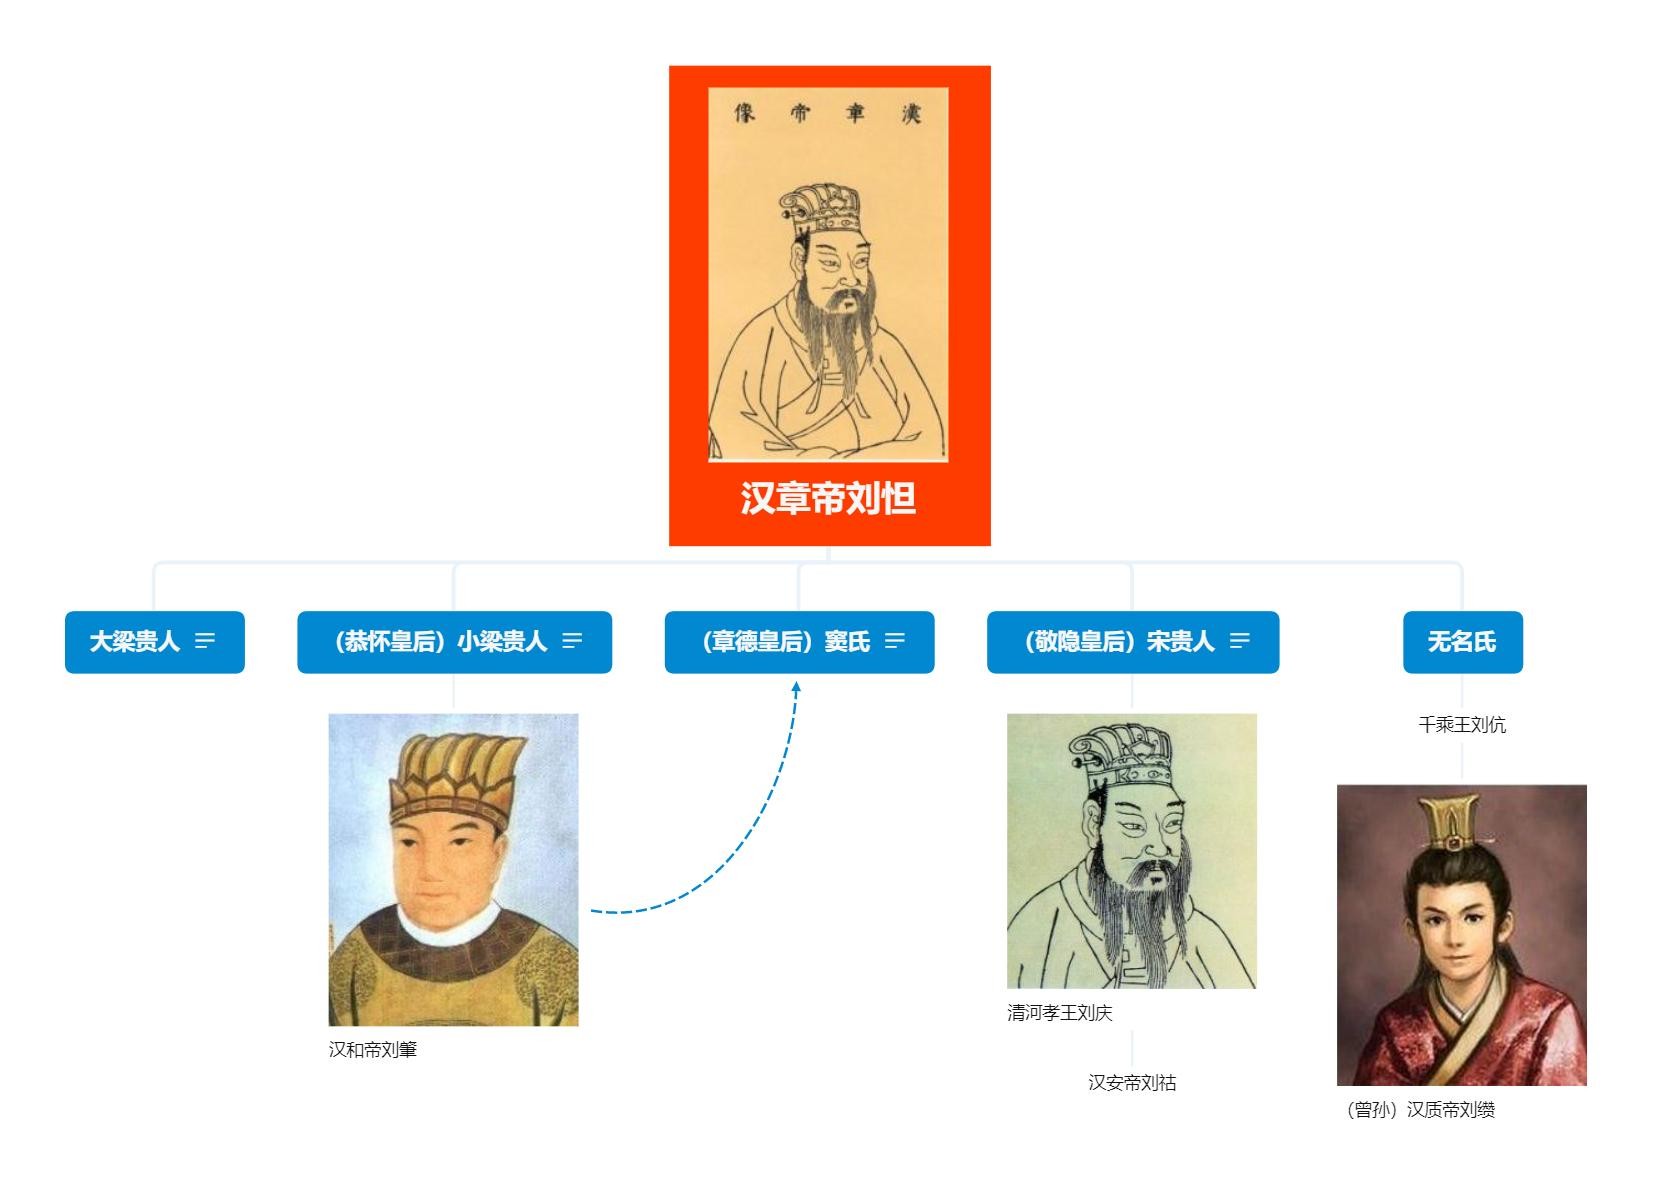Screen dimensions: 1657x1191
Task: Open the note icon on 小梁贵人 node
Action: [x=572, y=641]
